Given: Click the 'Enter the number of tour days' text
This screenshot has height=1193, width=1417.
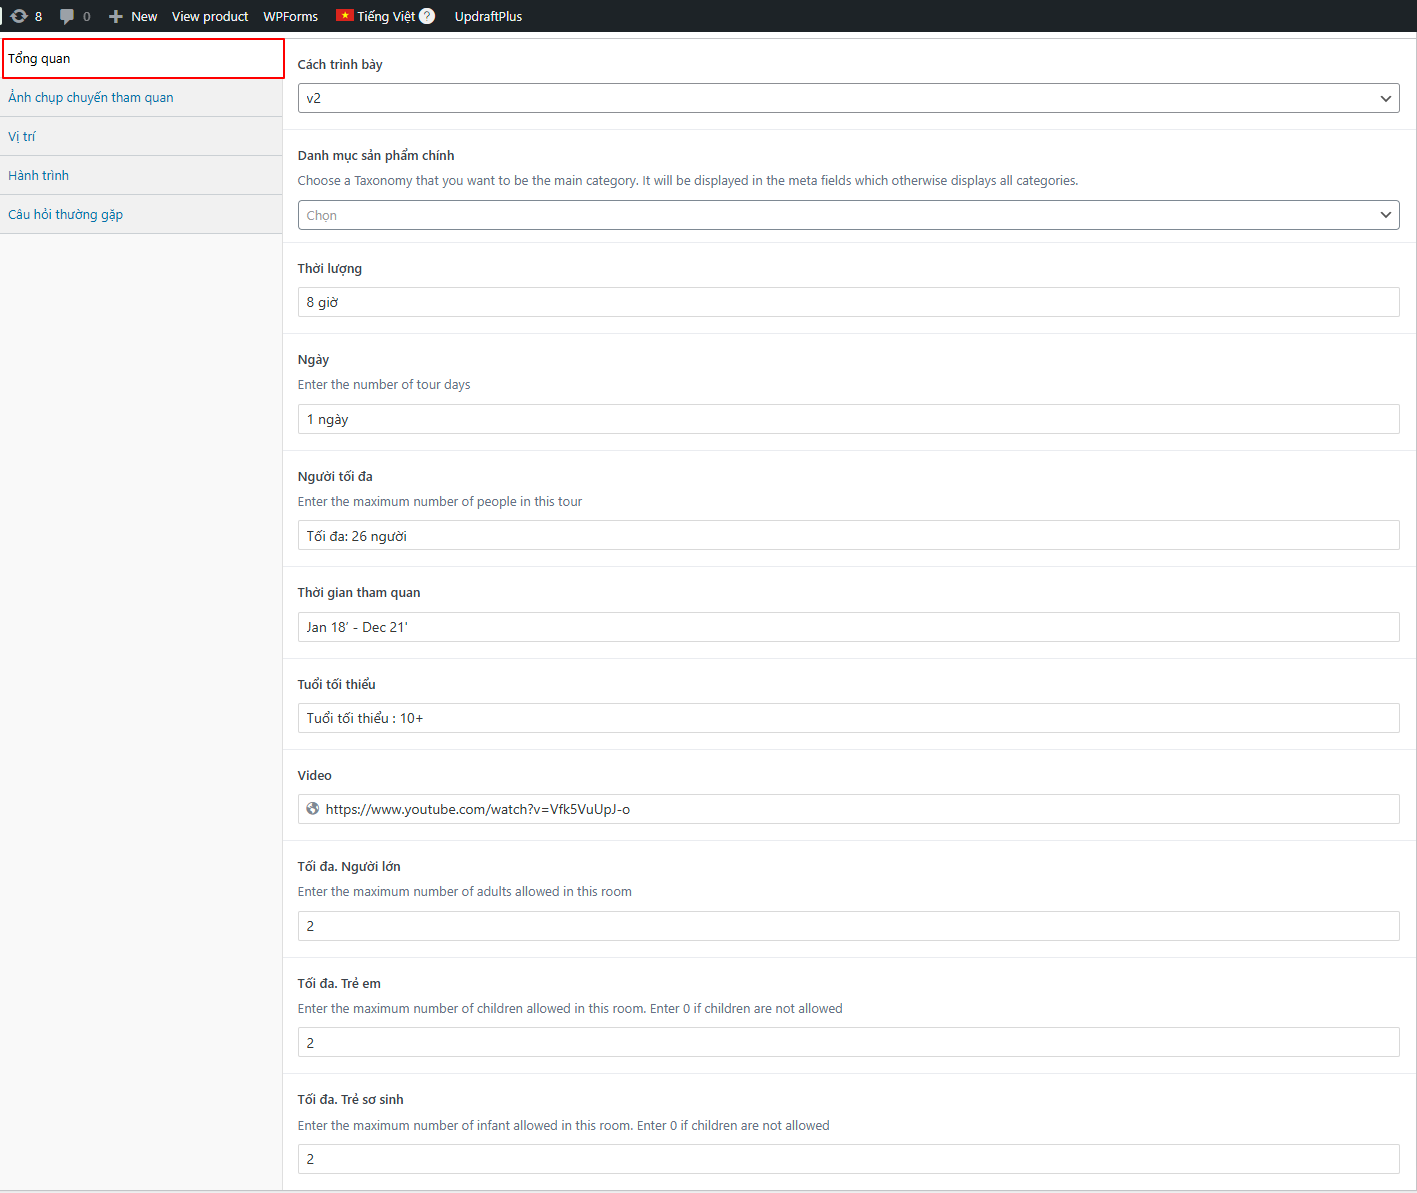Looking at the screenshot, I should point(384,384).
